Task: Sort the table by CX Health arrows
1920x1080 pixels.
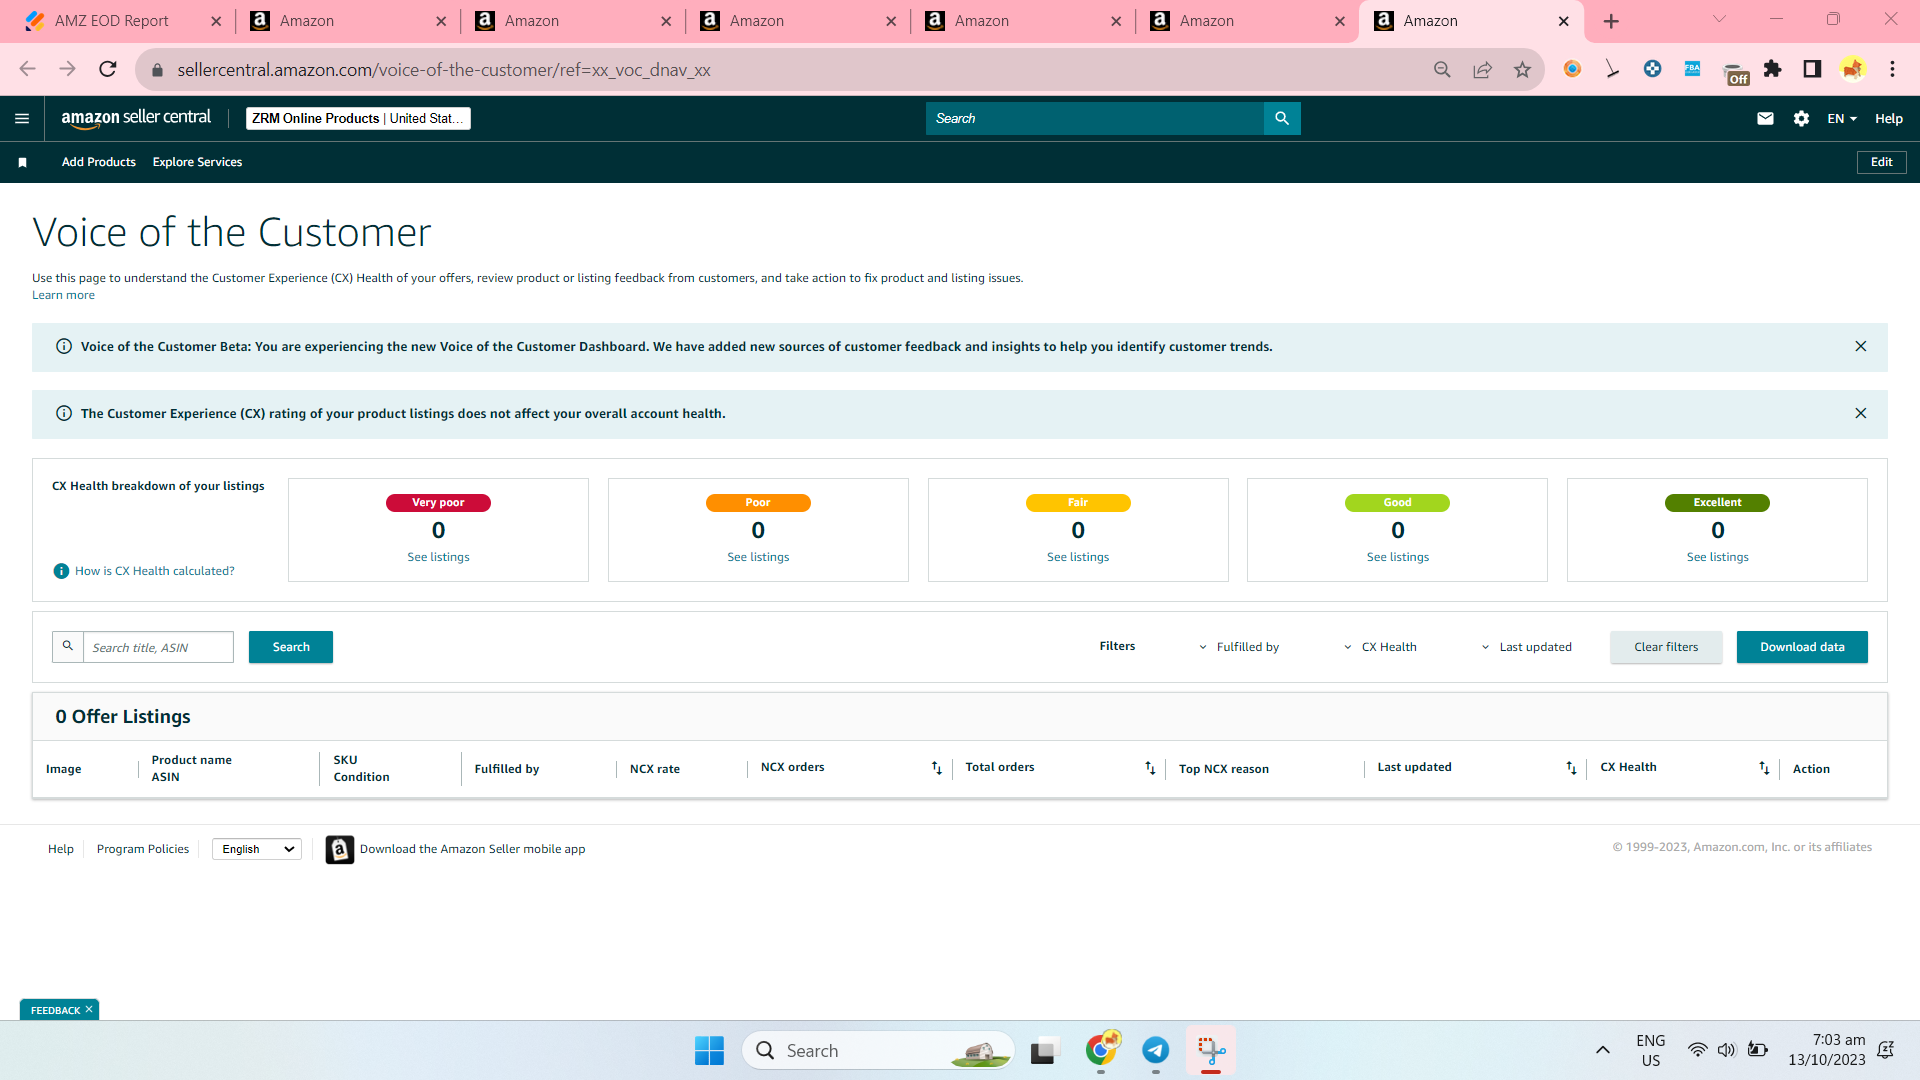Action: pyautogui.click(x=1764, y=768)
